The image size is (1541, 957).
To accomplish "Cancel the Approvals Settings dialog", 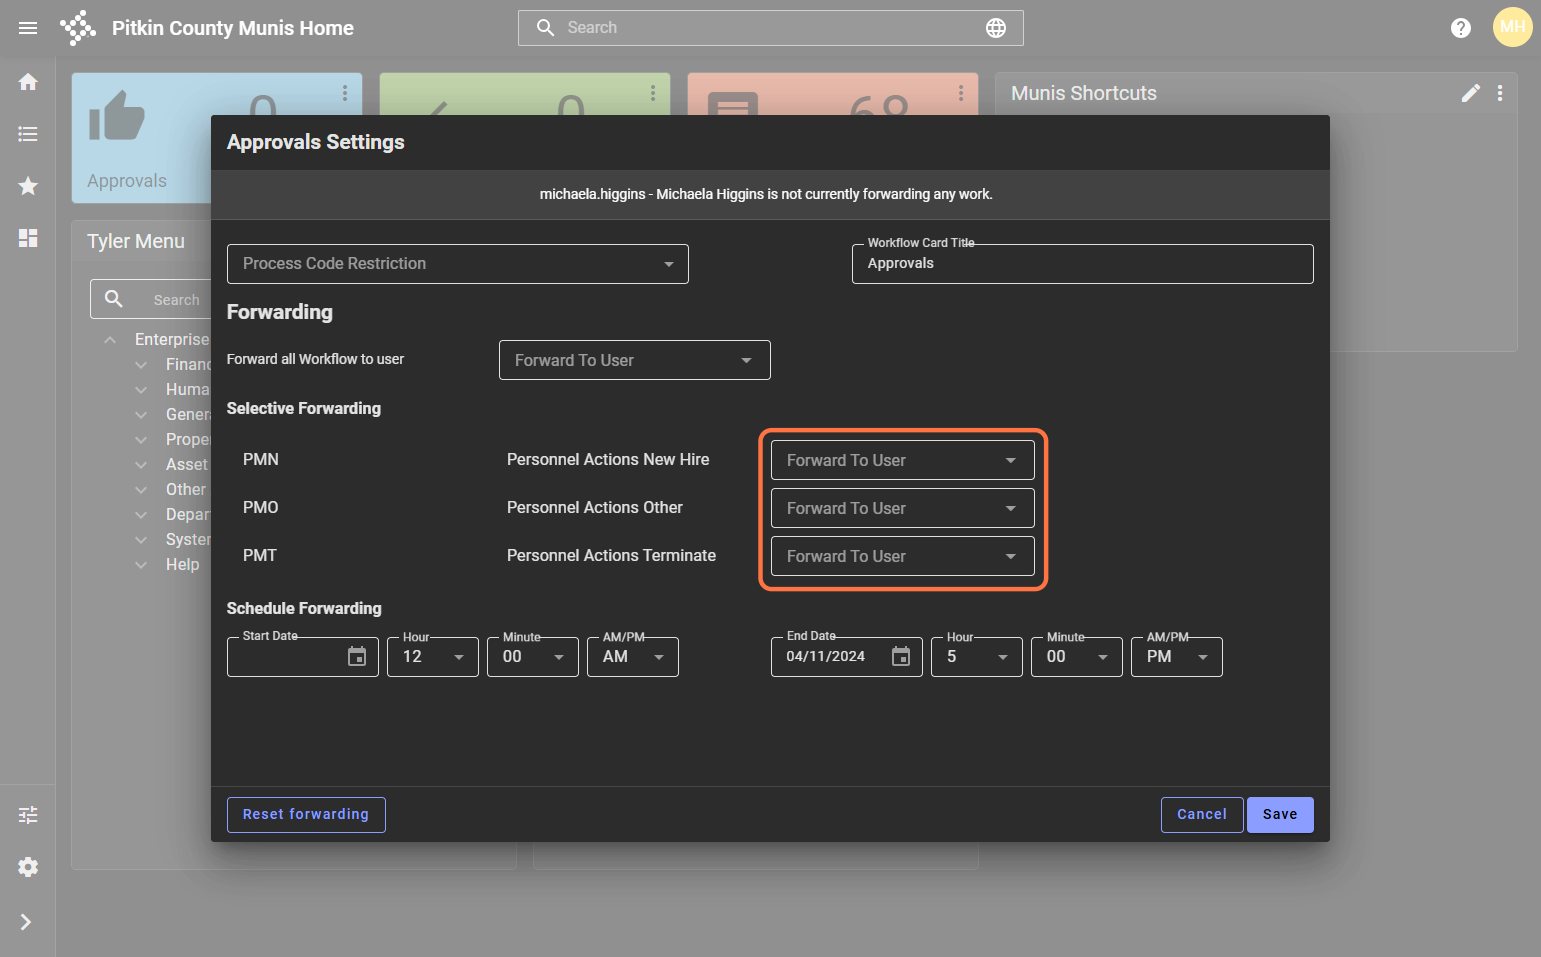I will click(x=1202, y=815).
